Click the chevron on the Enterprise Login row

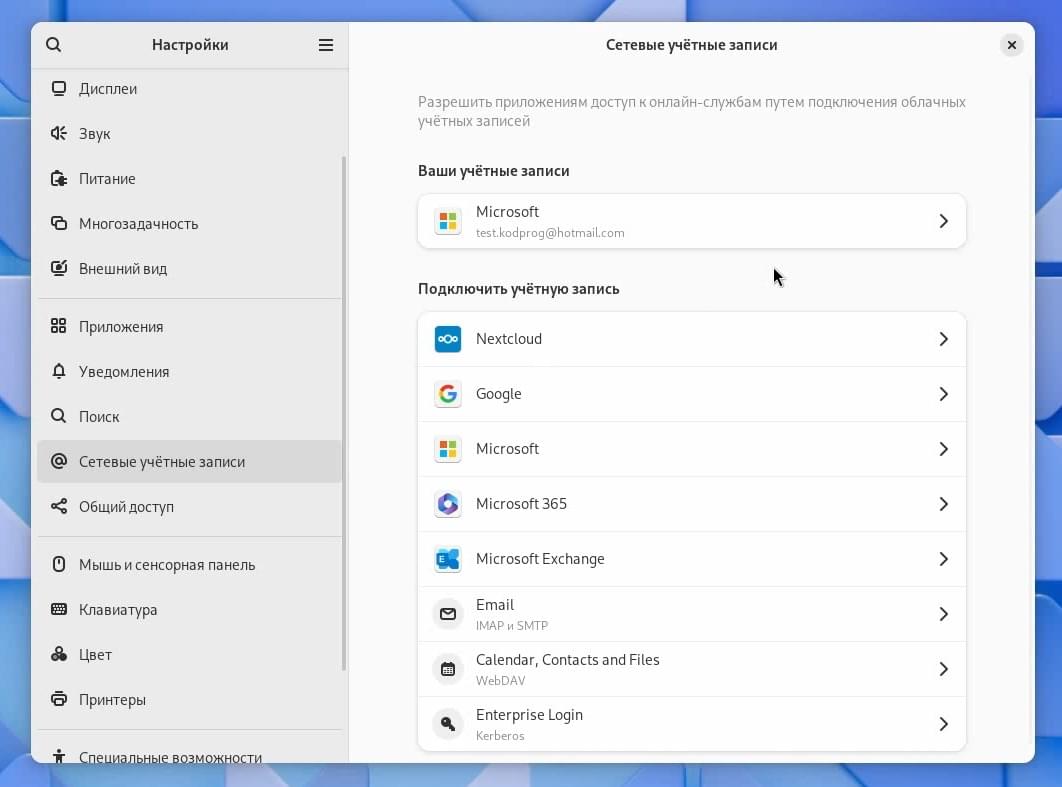(943, 724)
